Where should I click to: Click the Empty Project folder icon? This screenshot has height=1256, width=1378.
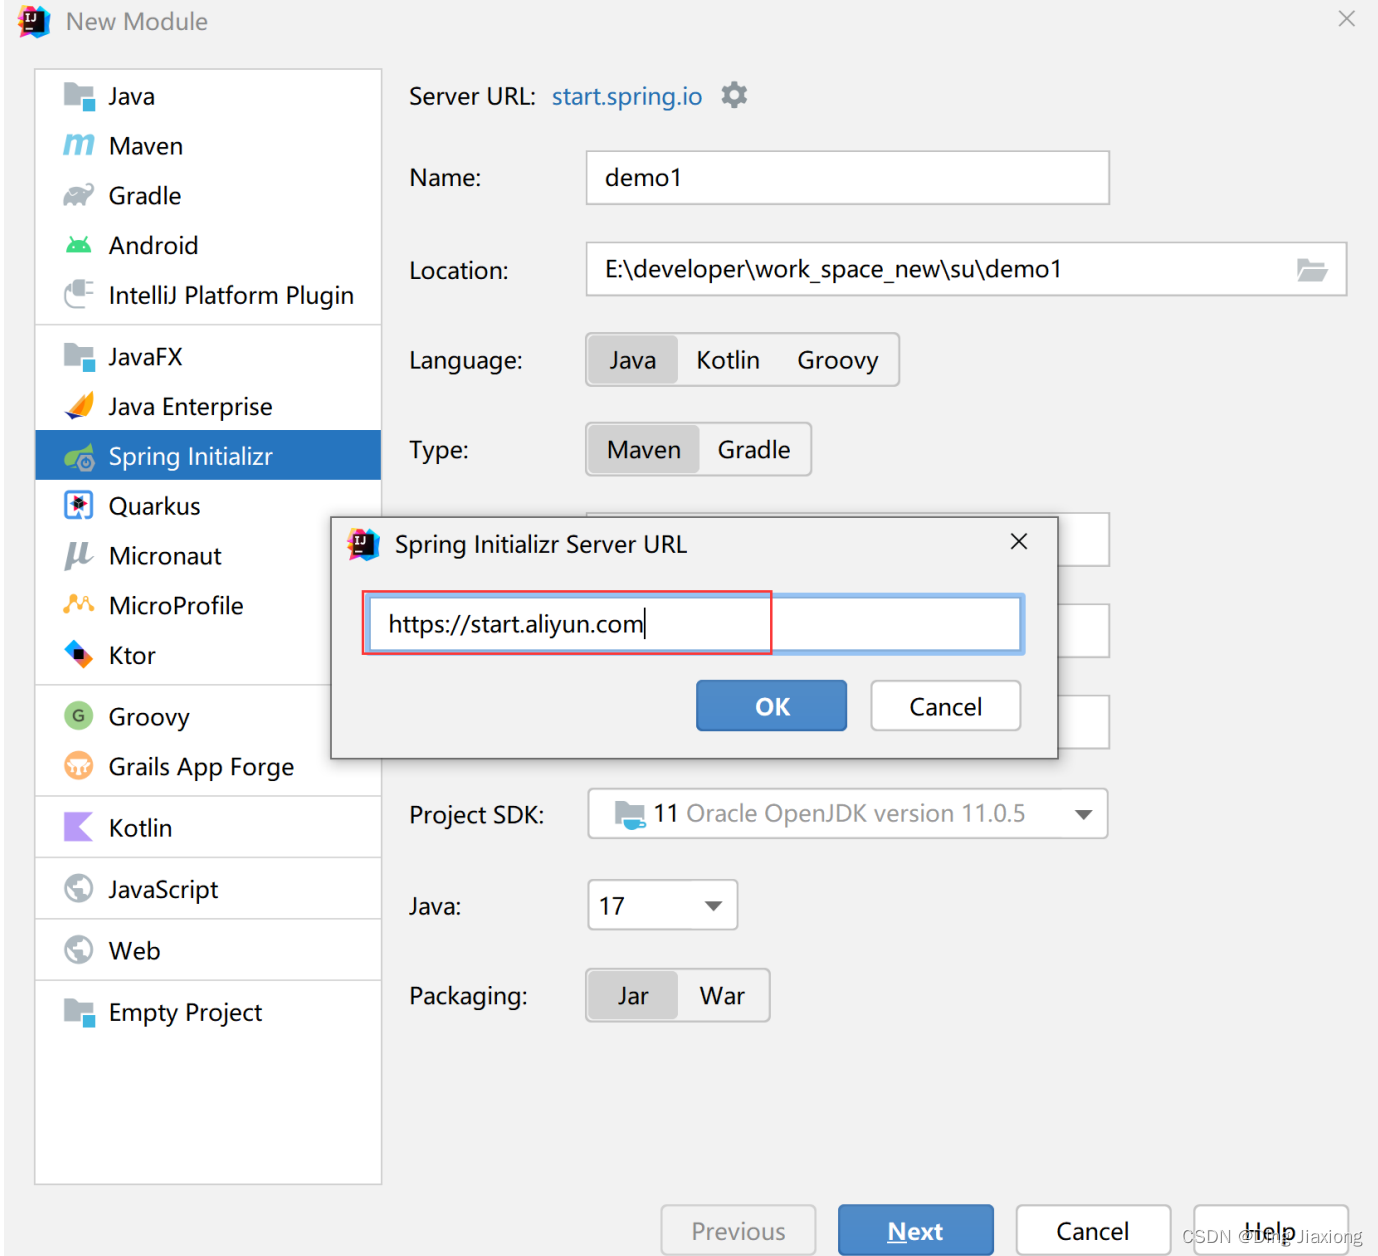pos(79,1011)
